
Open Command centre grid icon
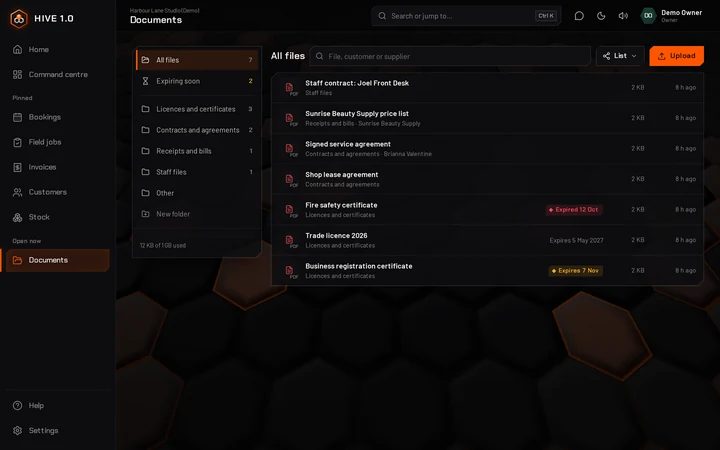17,74
